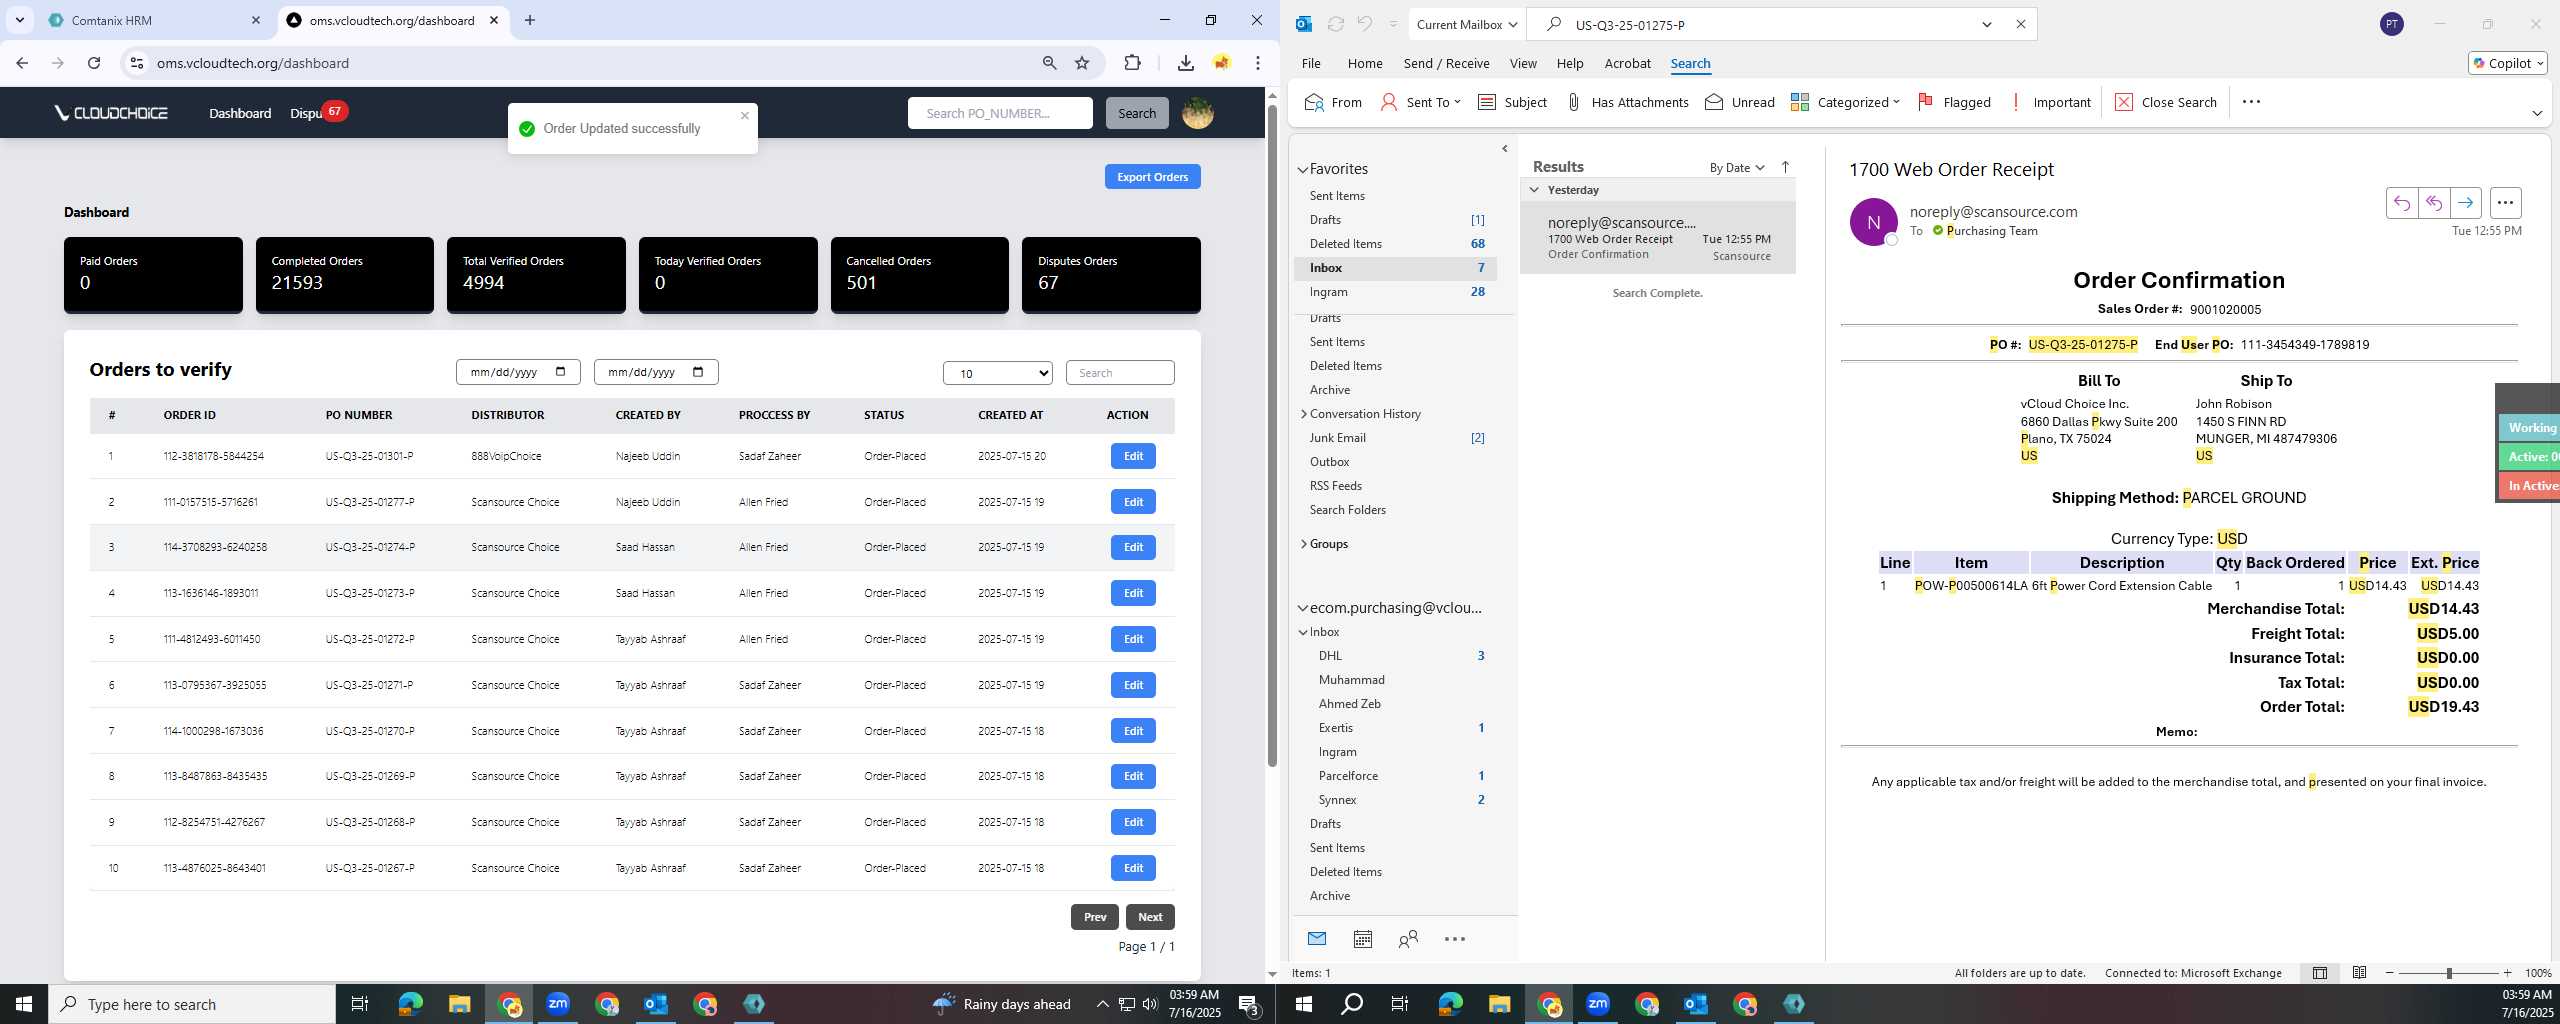Open the Copilot dropdown button
The height and width of the screenshot is (1024, 2560).
tap(2508, 63)
